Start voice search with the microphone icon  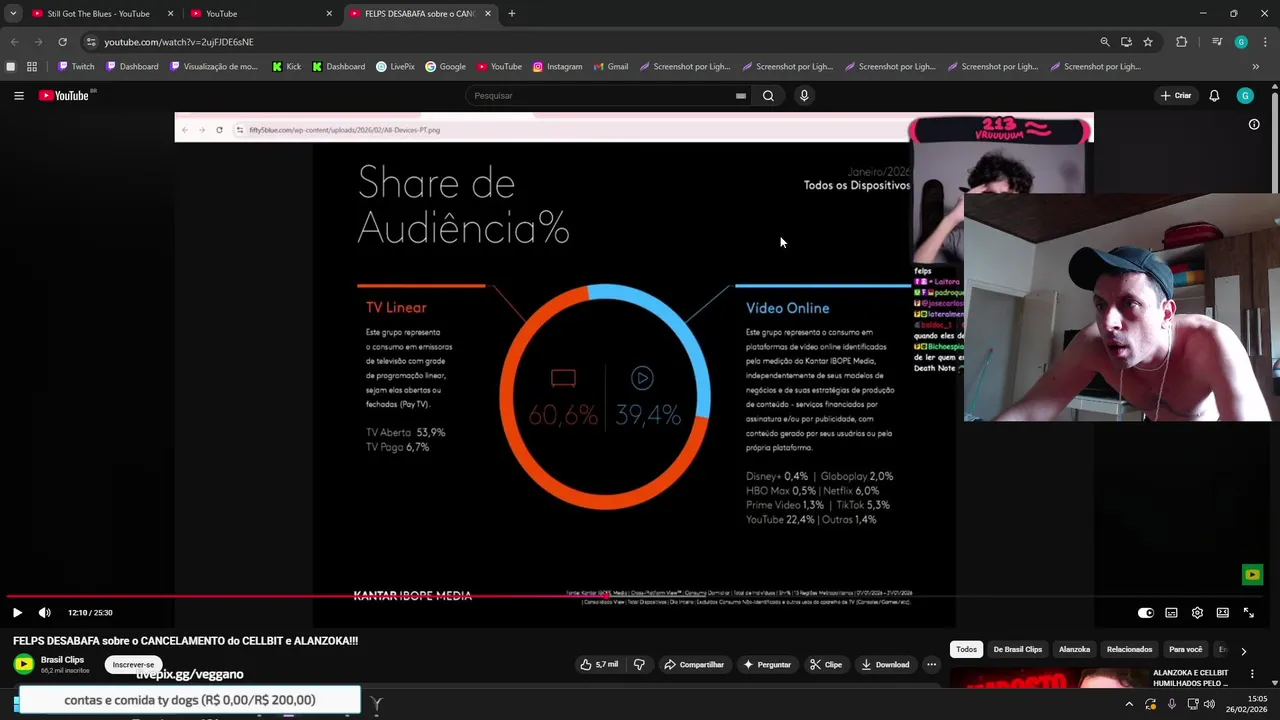(804, 96)
